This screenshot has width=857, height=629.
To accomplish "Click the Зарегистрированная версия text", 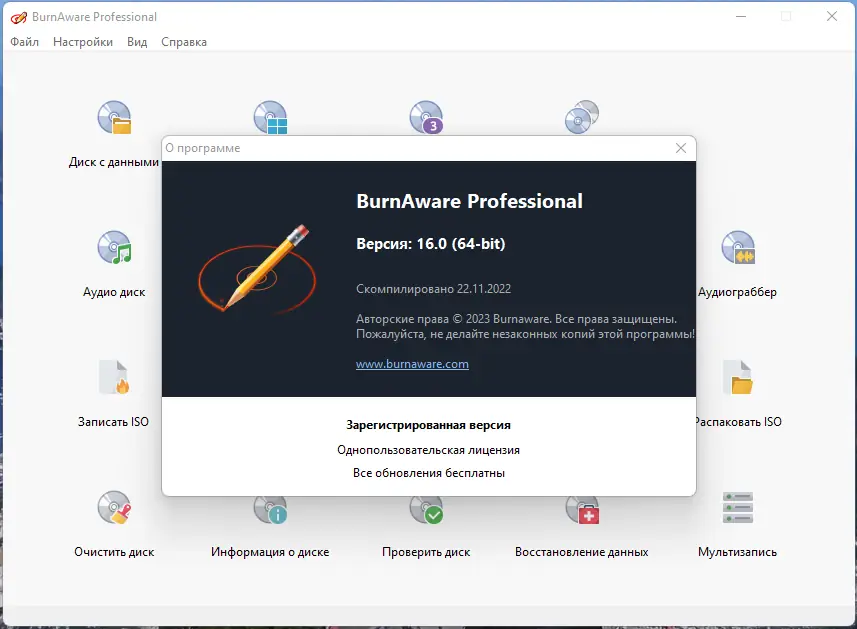I will click(428, 425).
